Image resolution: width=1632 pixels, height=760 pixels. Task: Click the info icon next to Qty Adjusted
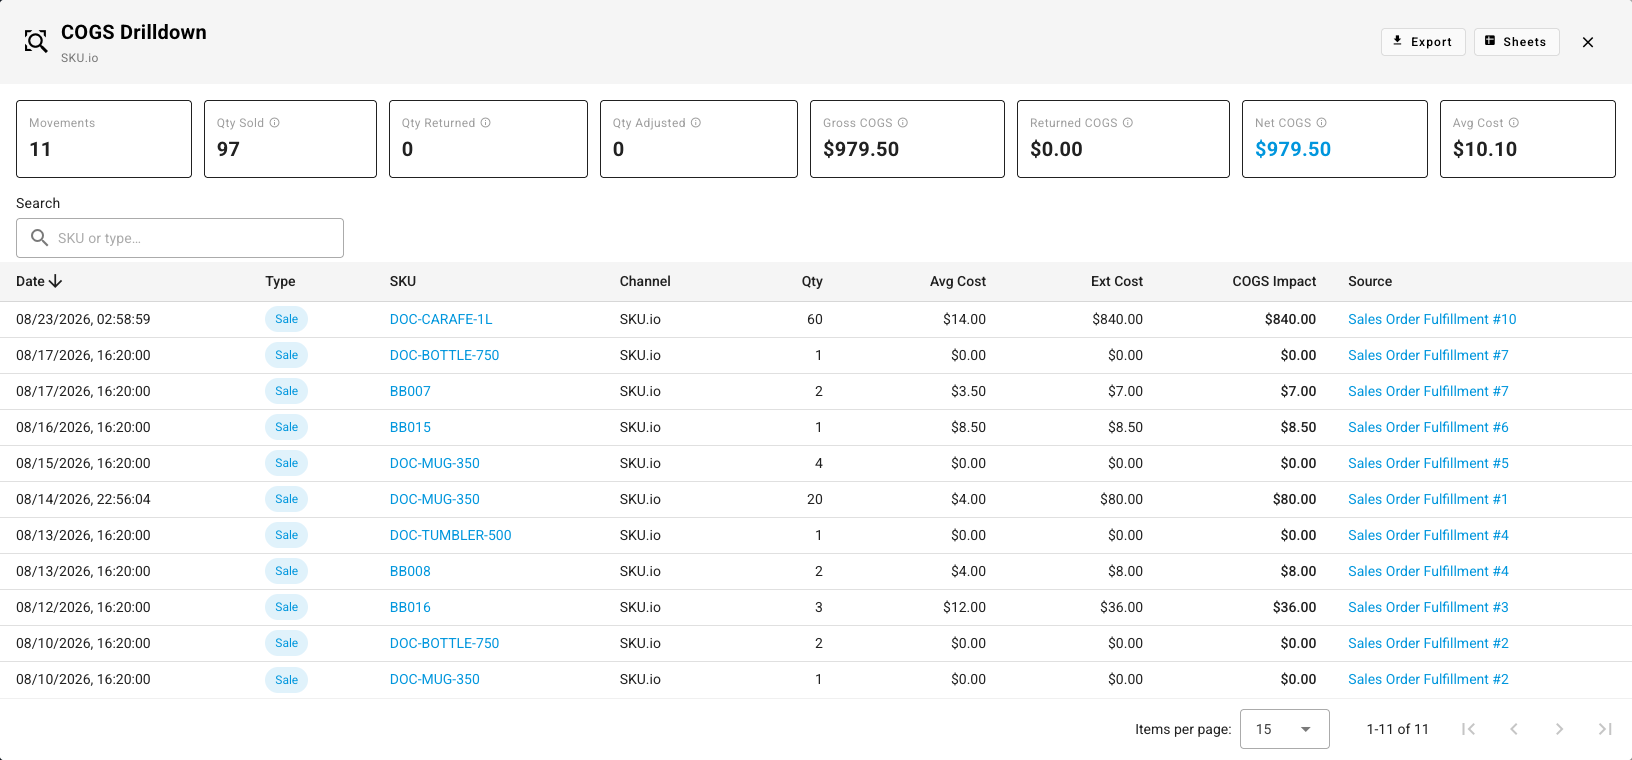pos(695,123)
